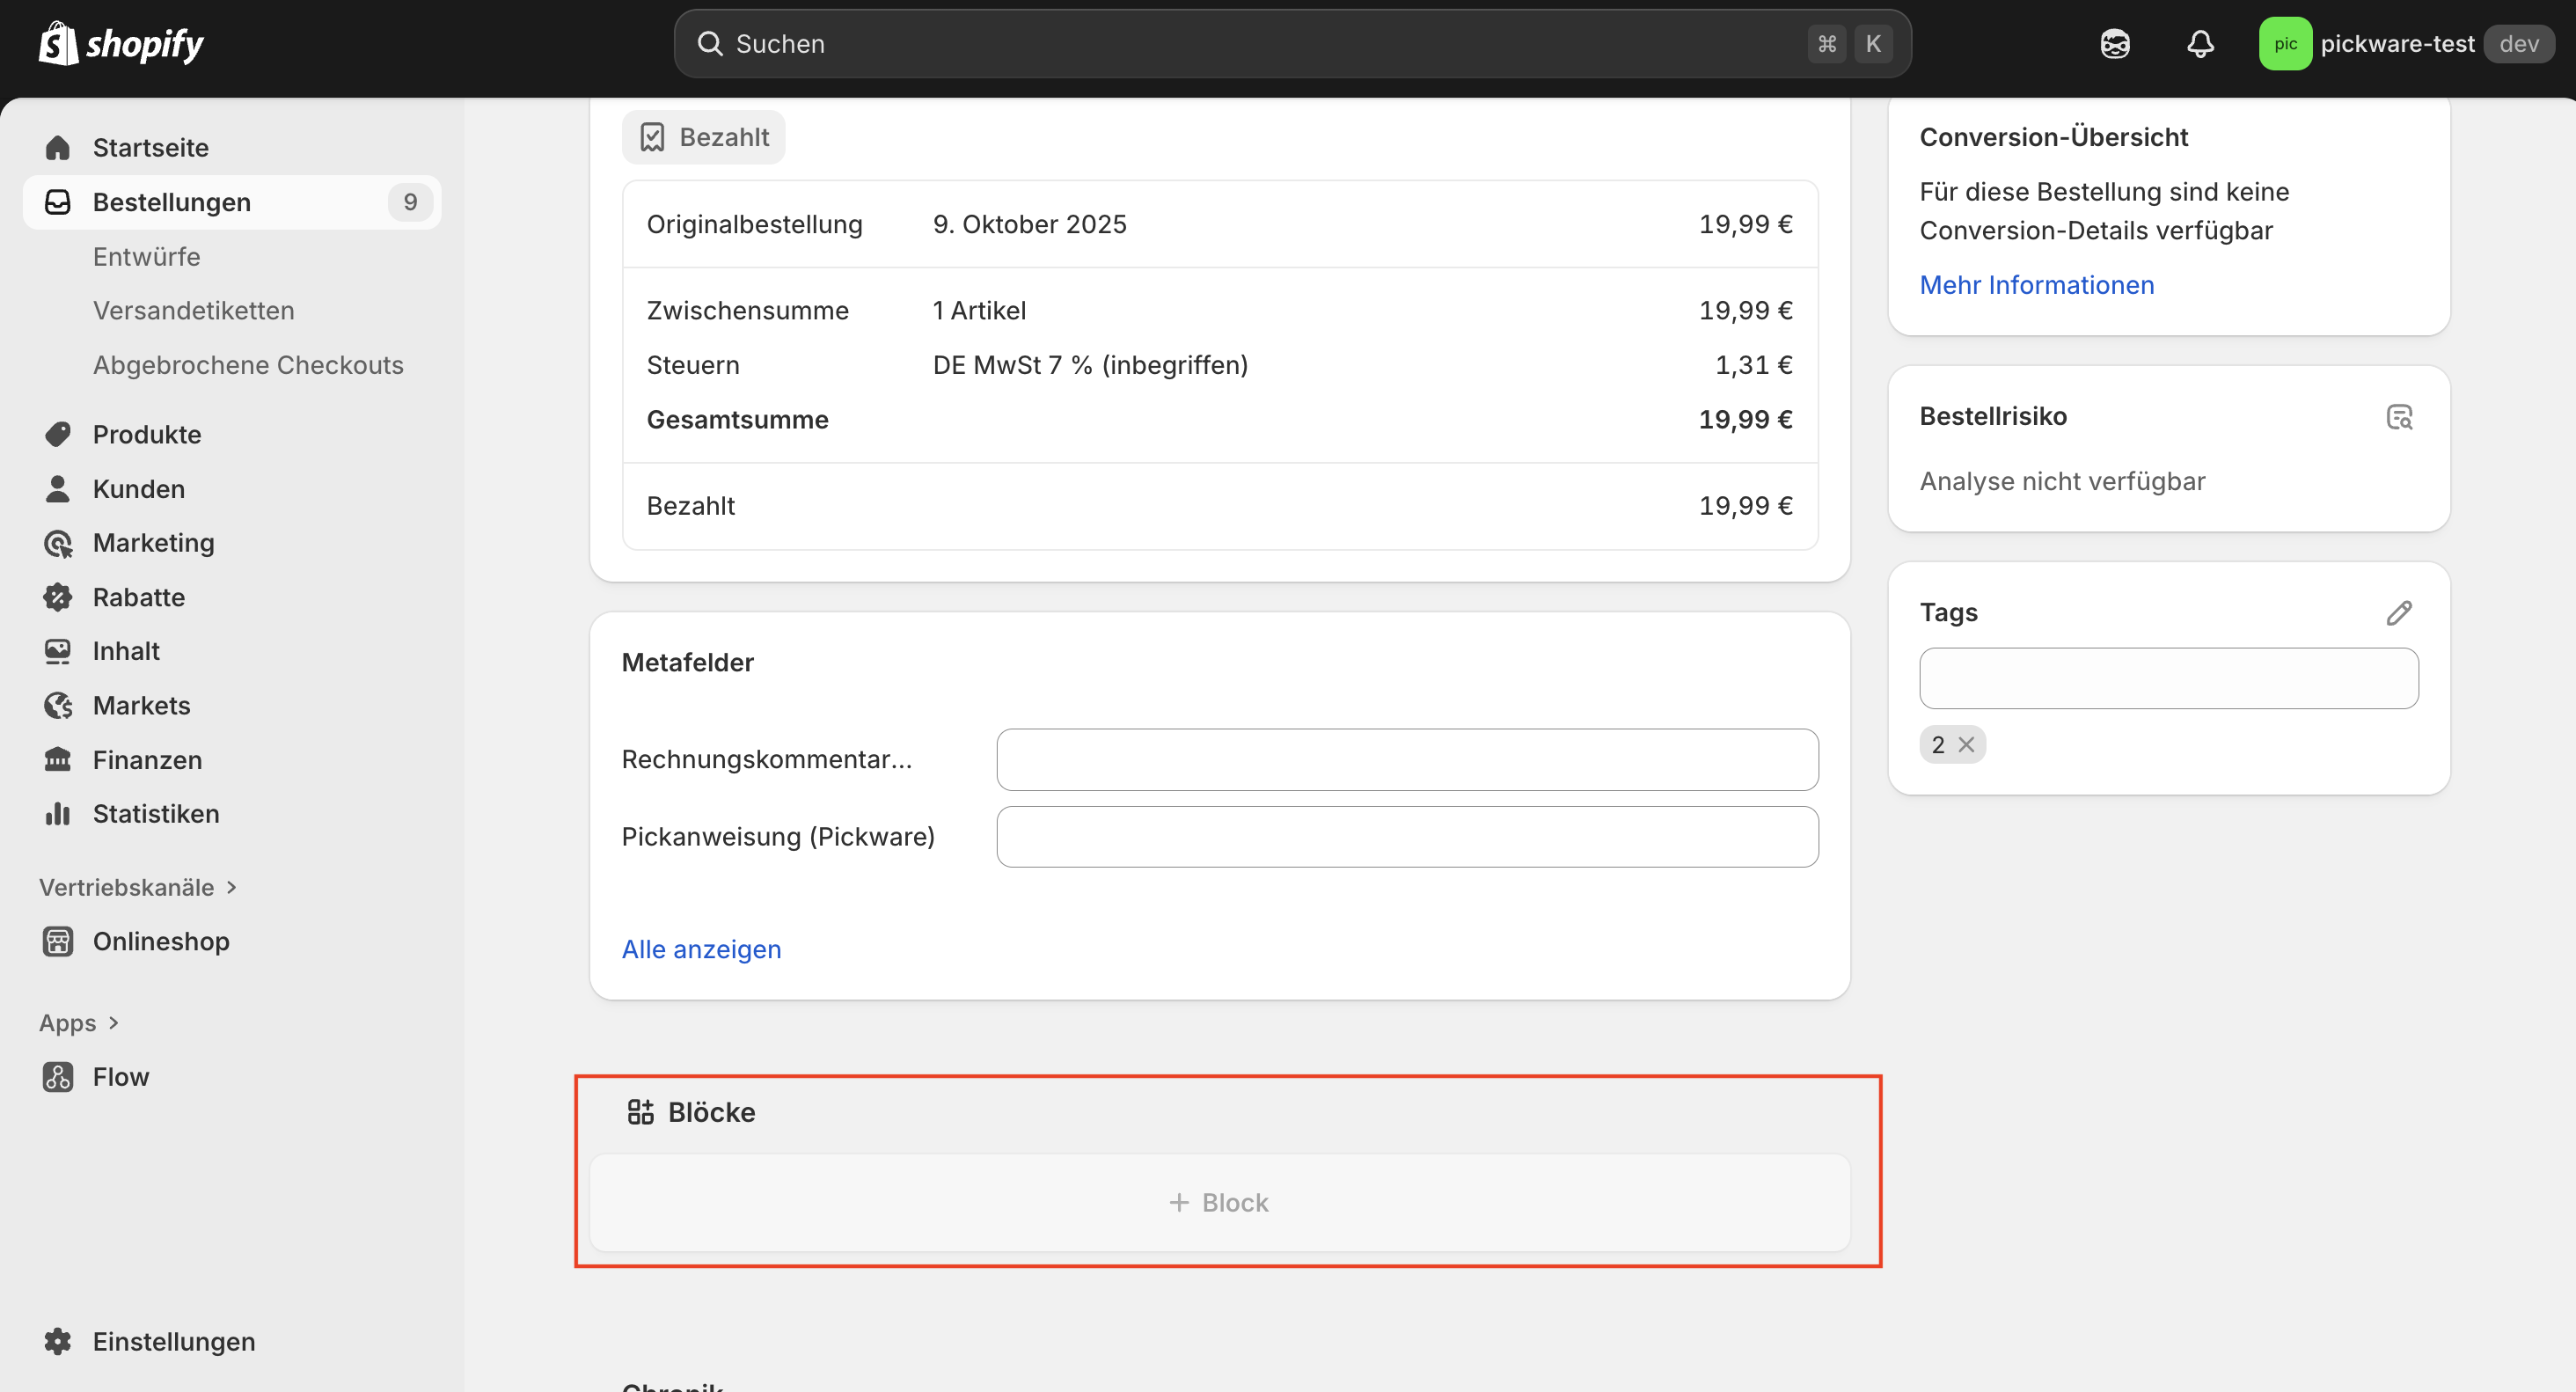Open the Flow app
2576x1392 pixels.
[x=120, y=1077]
